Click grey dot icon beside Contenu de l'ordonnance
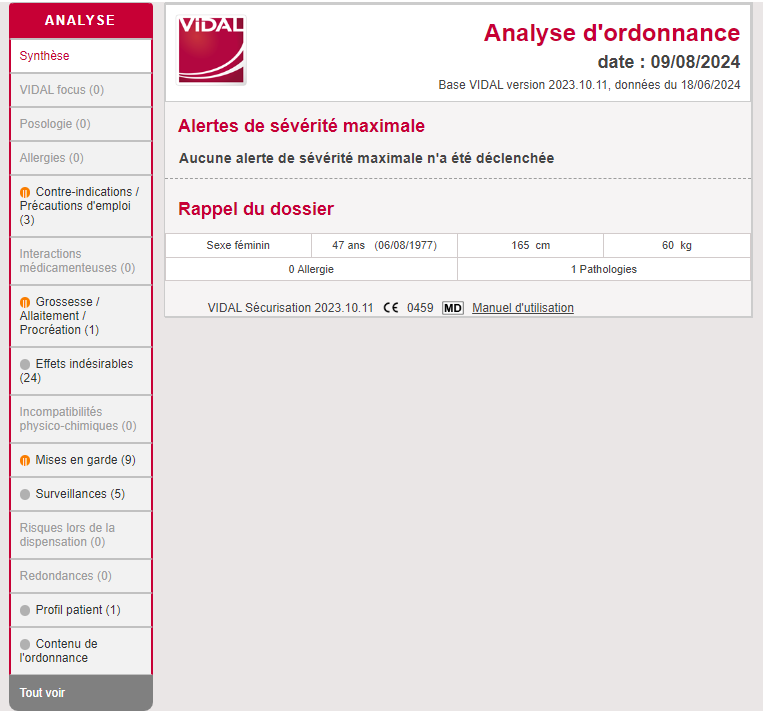This screenshot has height=713, width=763. (x=25, y=644)
